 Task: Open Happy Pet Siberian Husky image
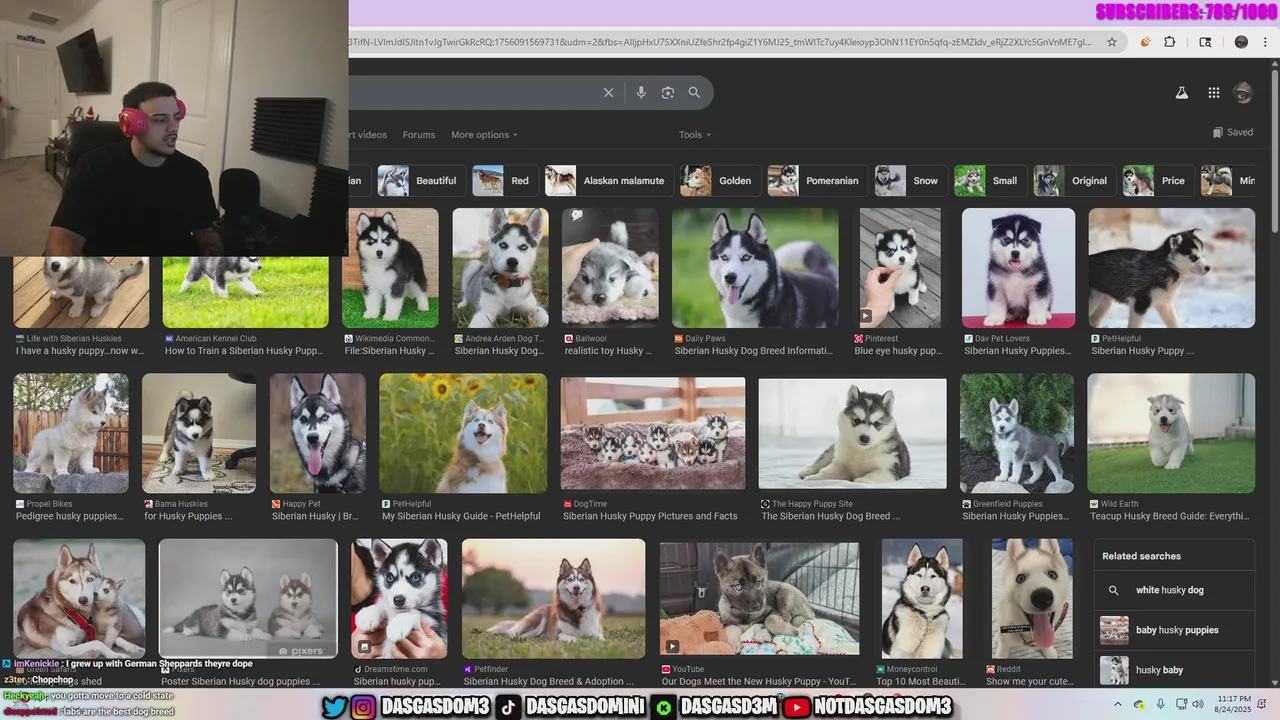pyautogui.click(x=318, y=433)
